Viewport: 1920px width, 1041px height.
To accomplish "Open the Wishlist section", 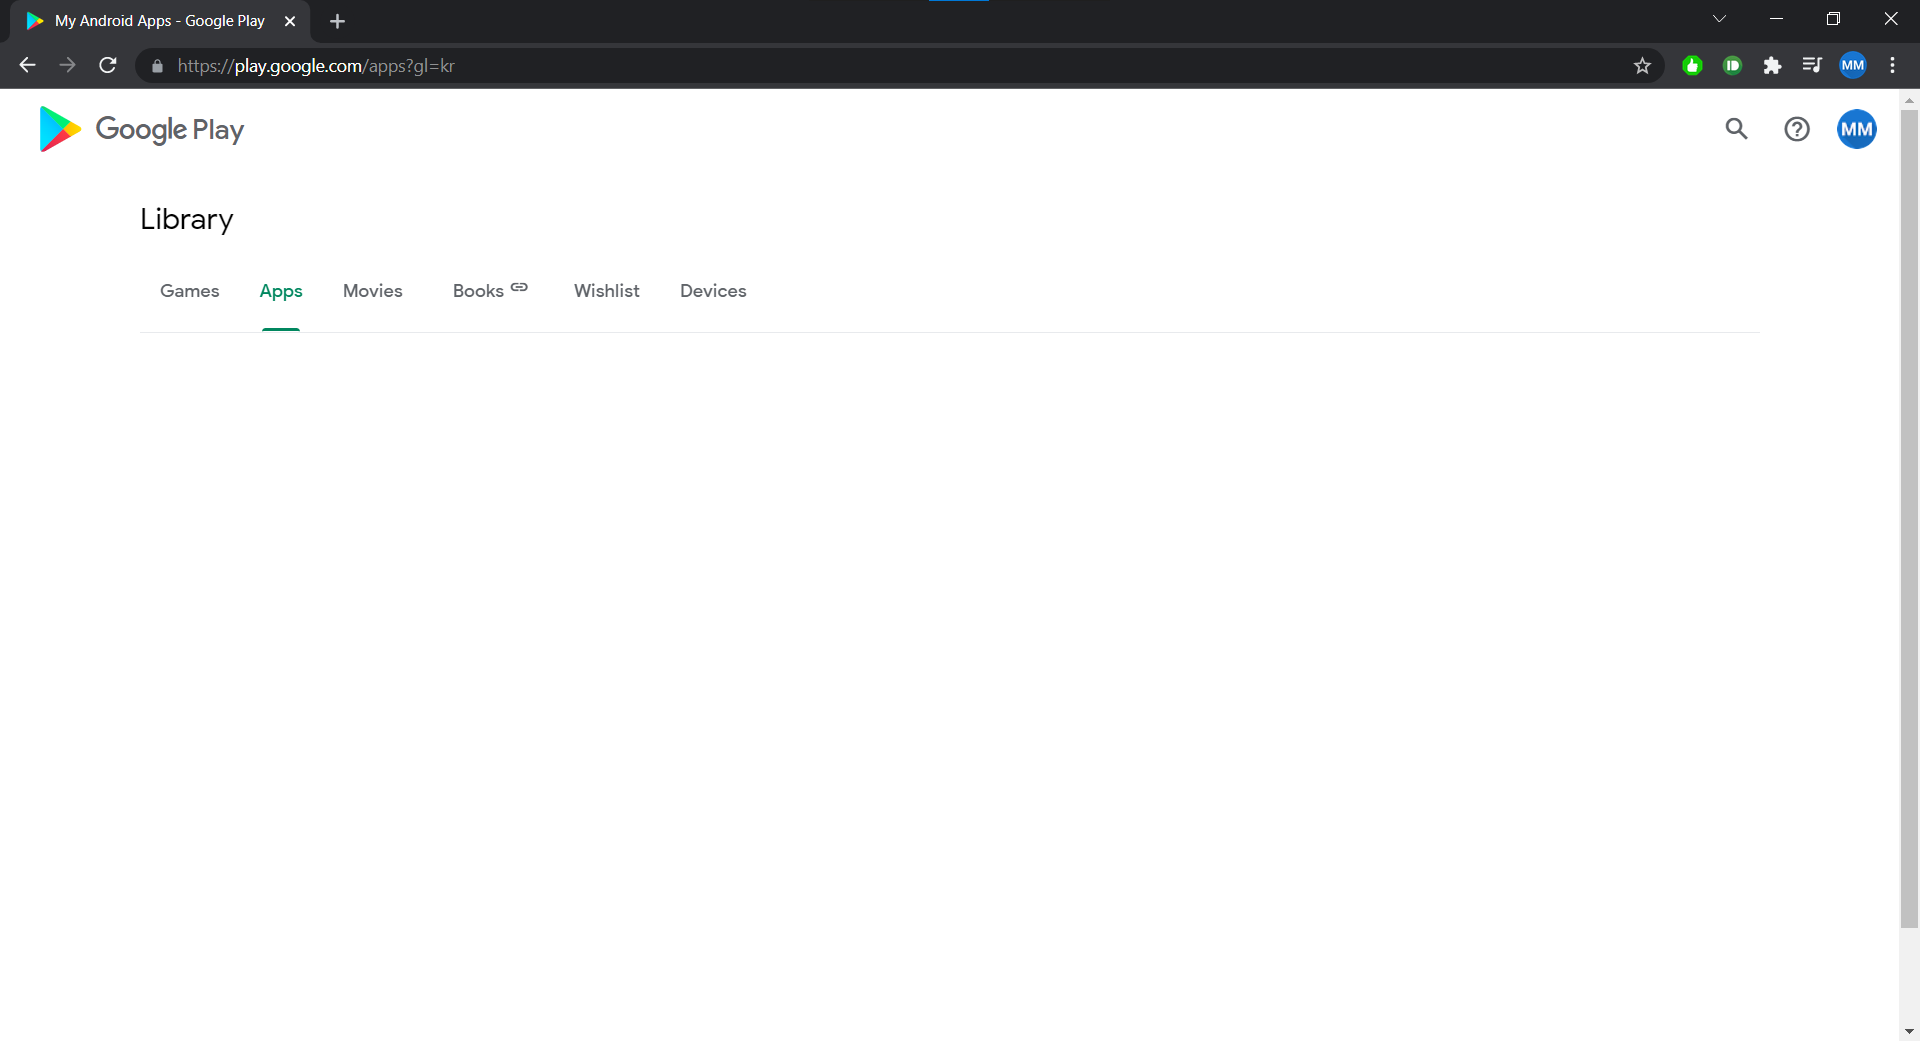I will tap(606, 291).
